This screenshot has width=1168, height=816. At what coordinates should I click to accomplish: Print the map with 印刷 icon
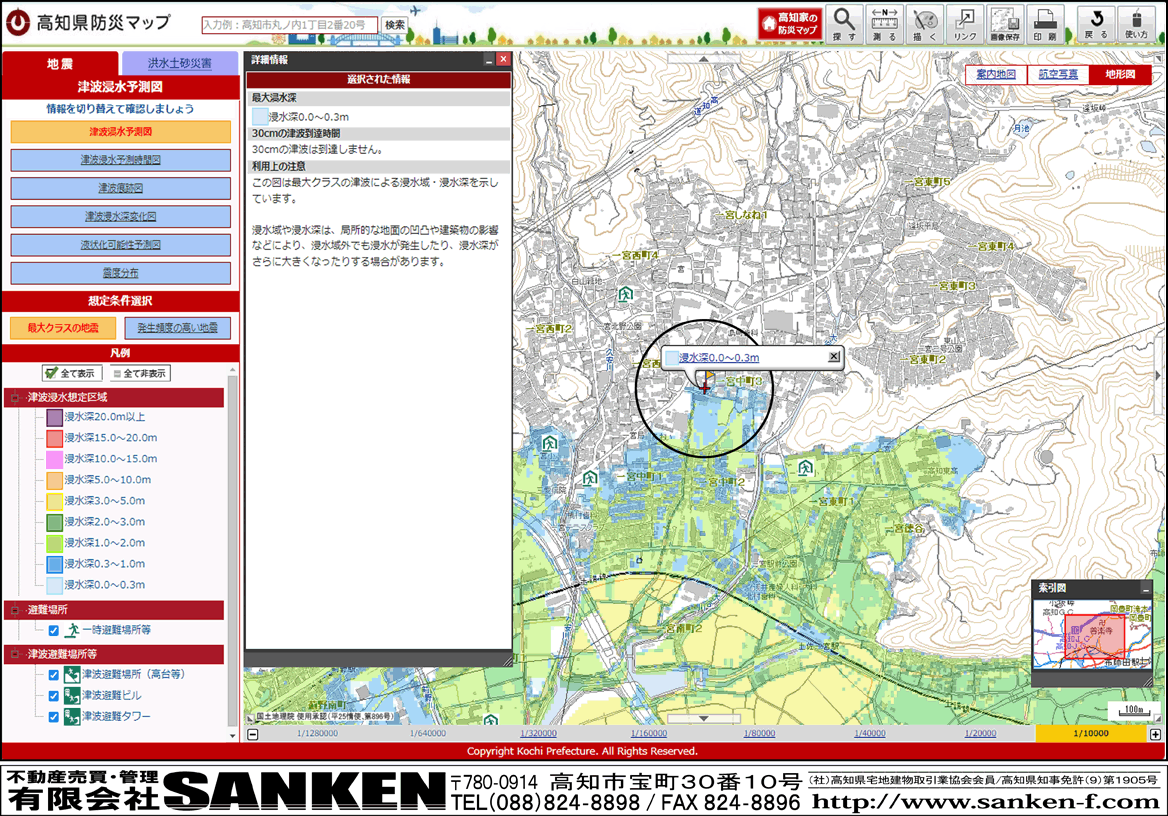(1045, 23)
